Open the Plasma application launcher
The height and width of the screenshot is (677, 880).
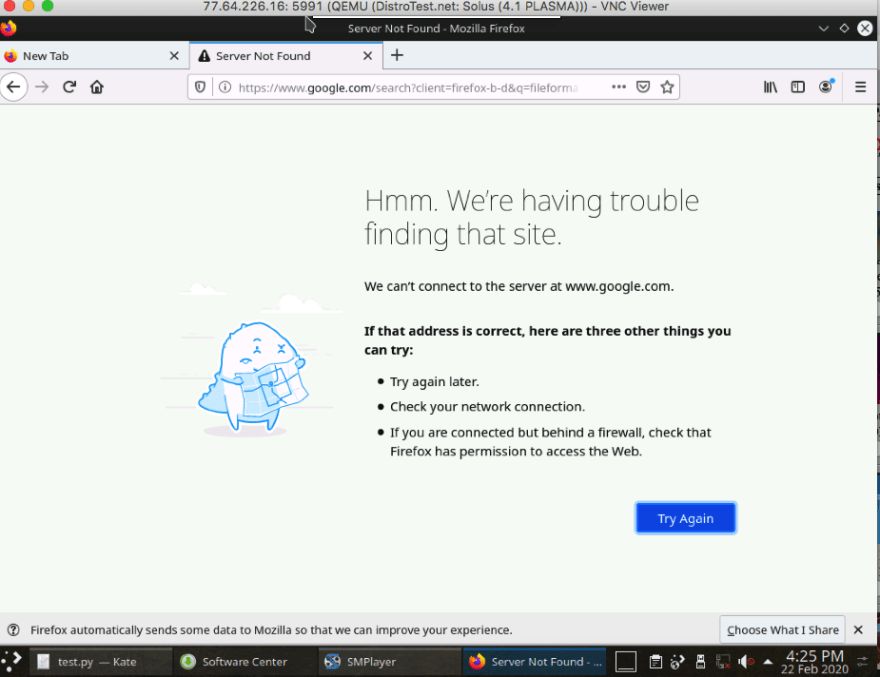click(12, 661)
